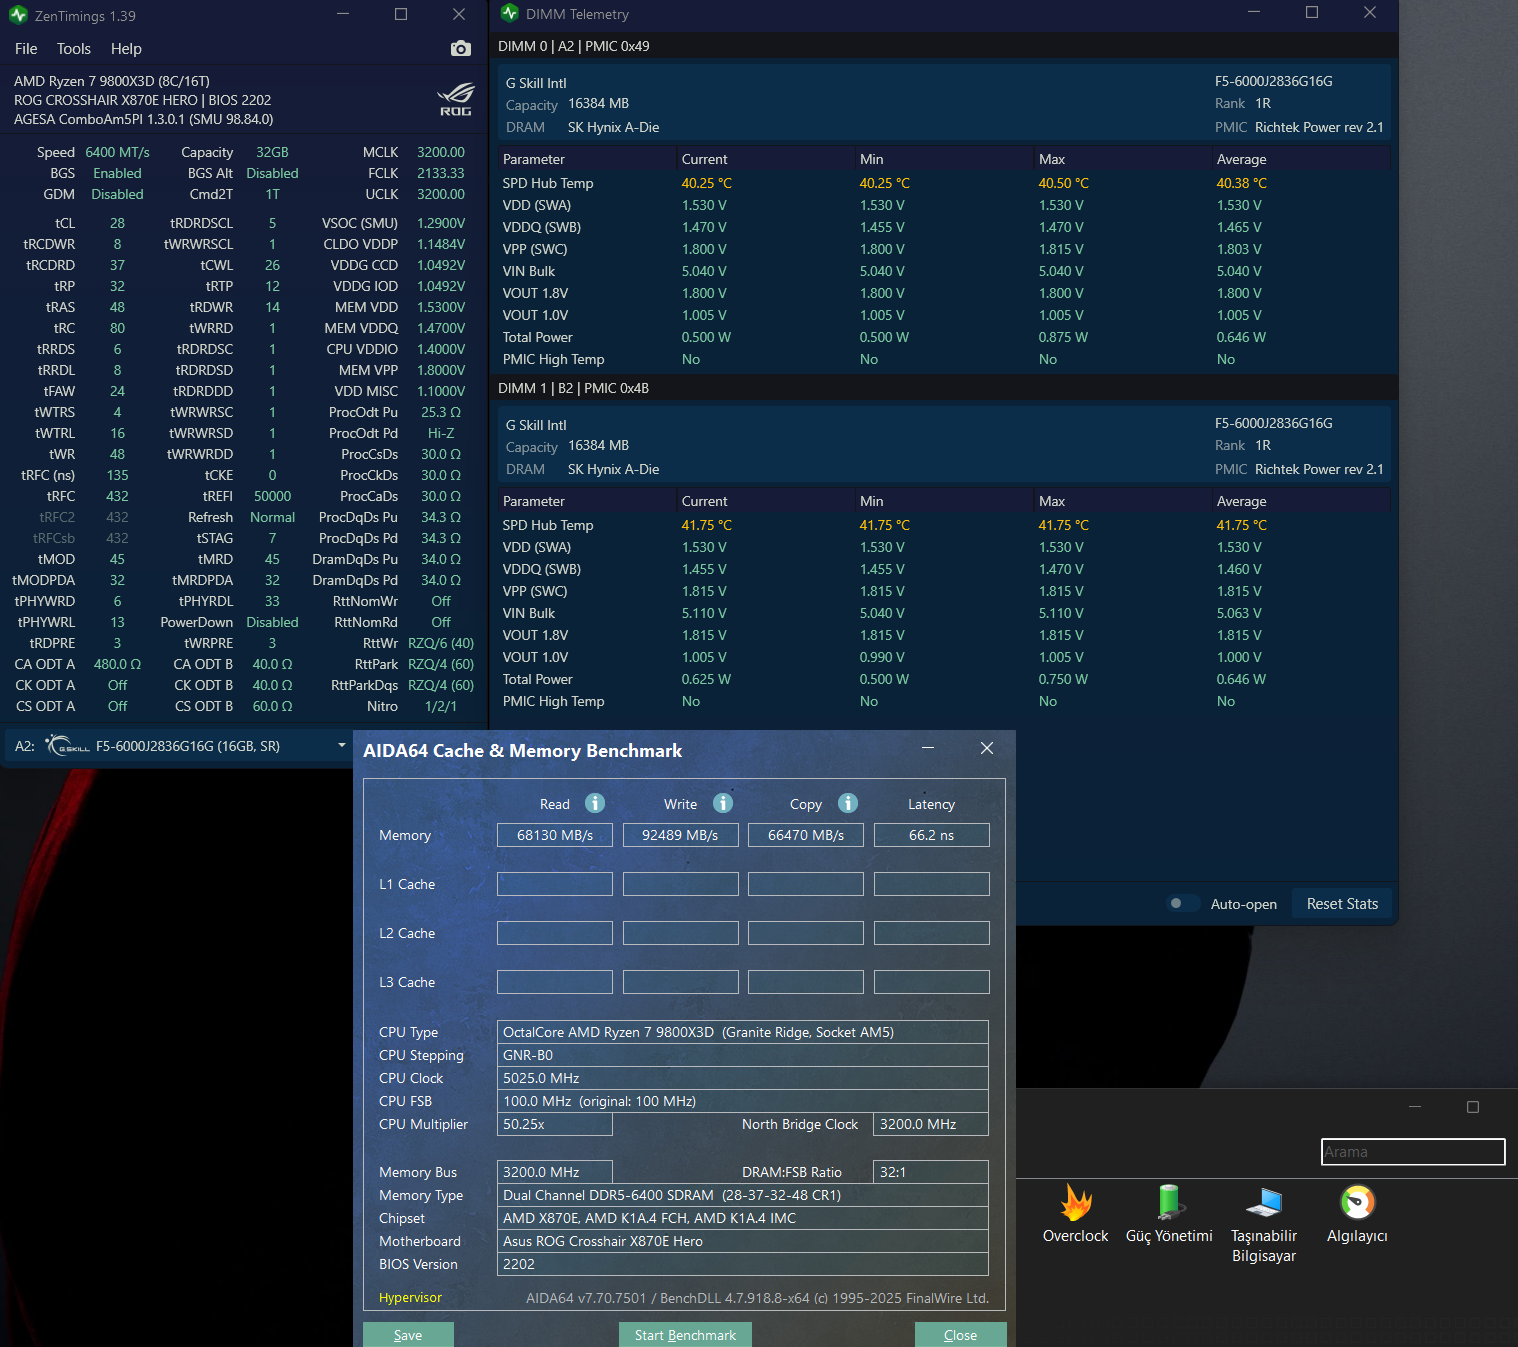Click the Nitro value 1/2/1
1518x1347 pixels.
pyautogui.click(x=441, y=706)
